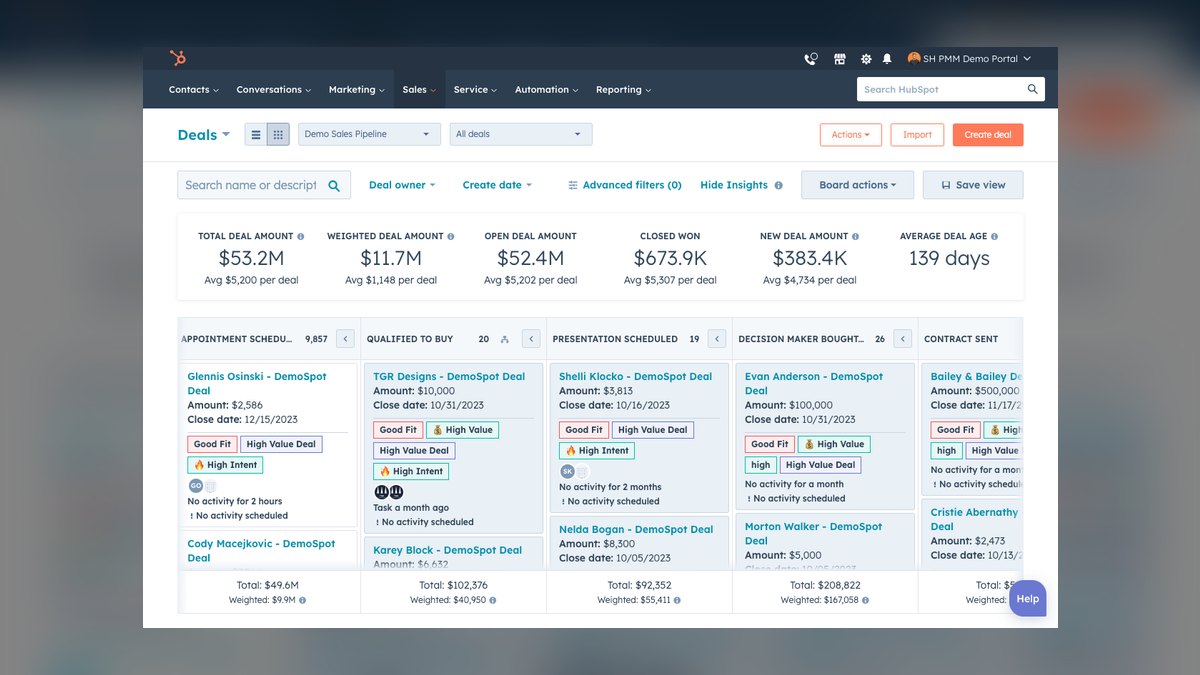
Task: Click the Save view button
Action: click(973, 185)
